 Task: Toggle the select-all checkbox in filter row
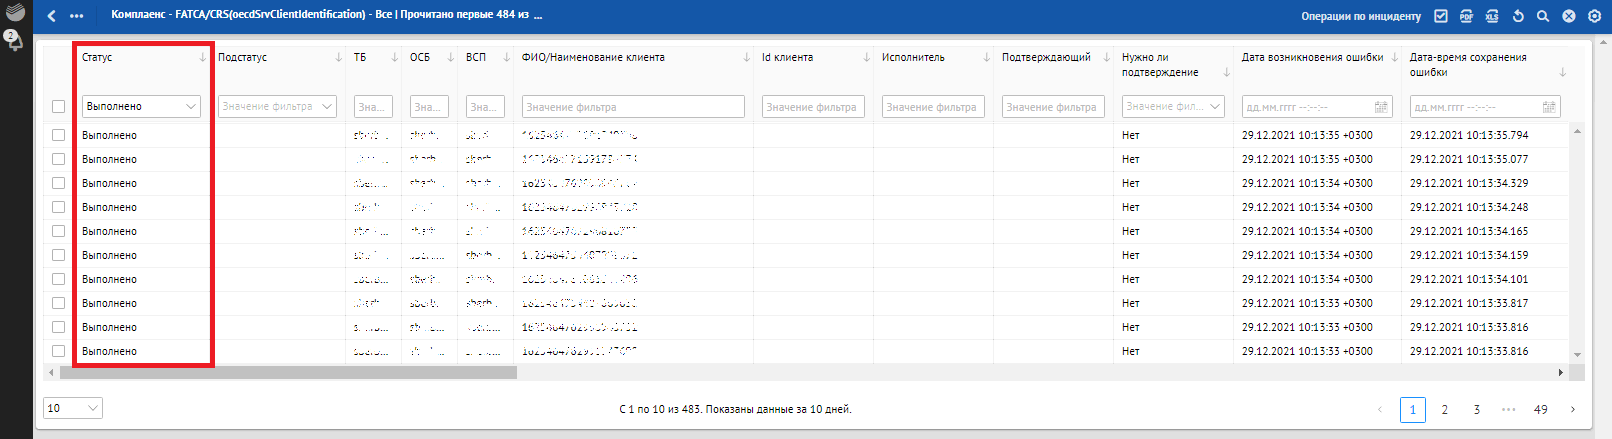[x=58, y=107]
